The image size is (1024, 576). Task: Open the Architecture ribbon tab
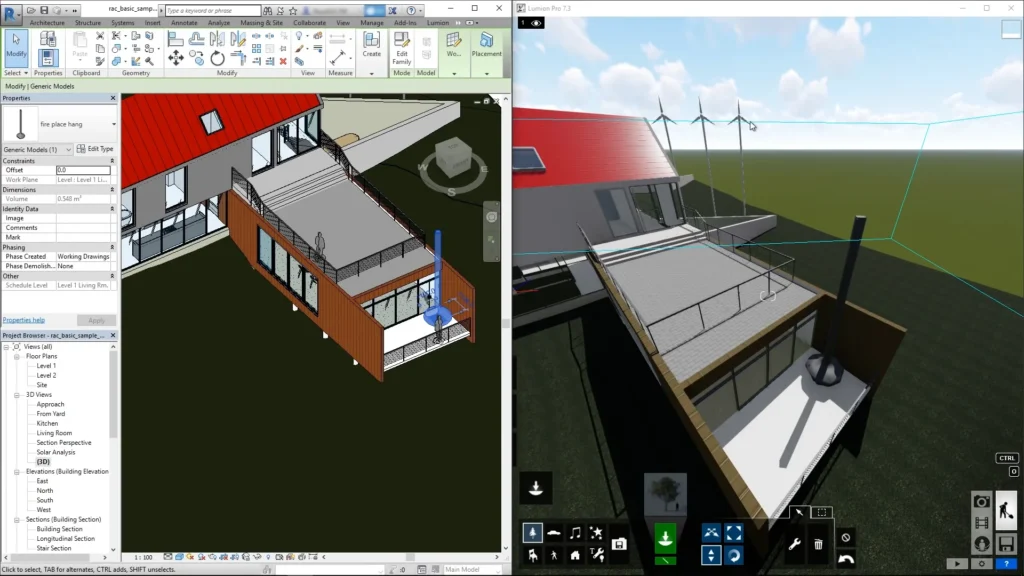point(47,23)
